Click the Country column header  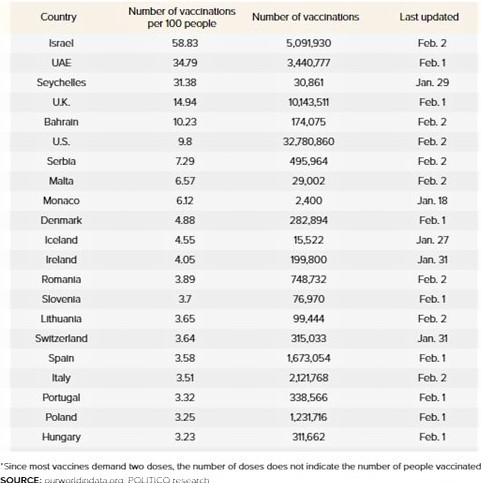pyautogui.click(x=58, y=17)
